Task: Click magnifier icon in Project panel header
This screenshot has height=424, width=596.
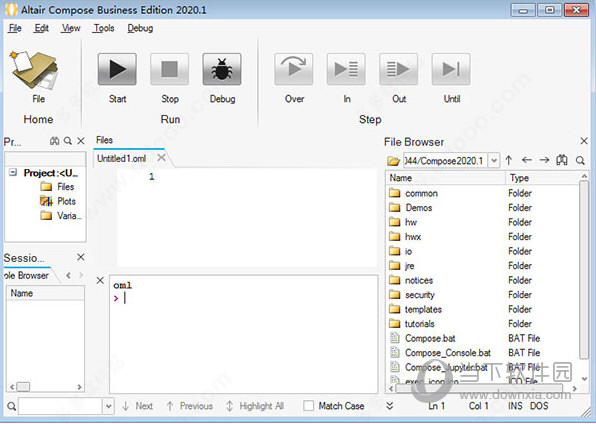Action: tap(68, 141)
